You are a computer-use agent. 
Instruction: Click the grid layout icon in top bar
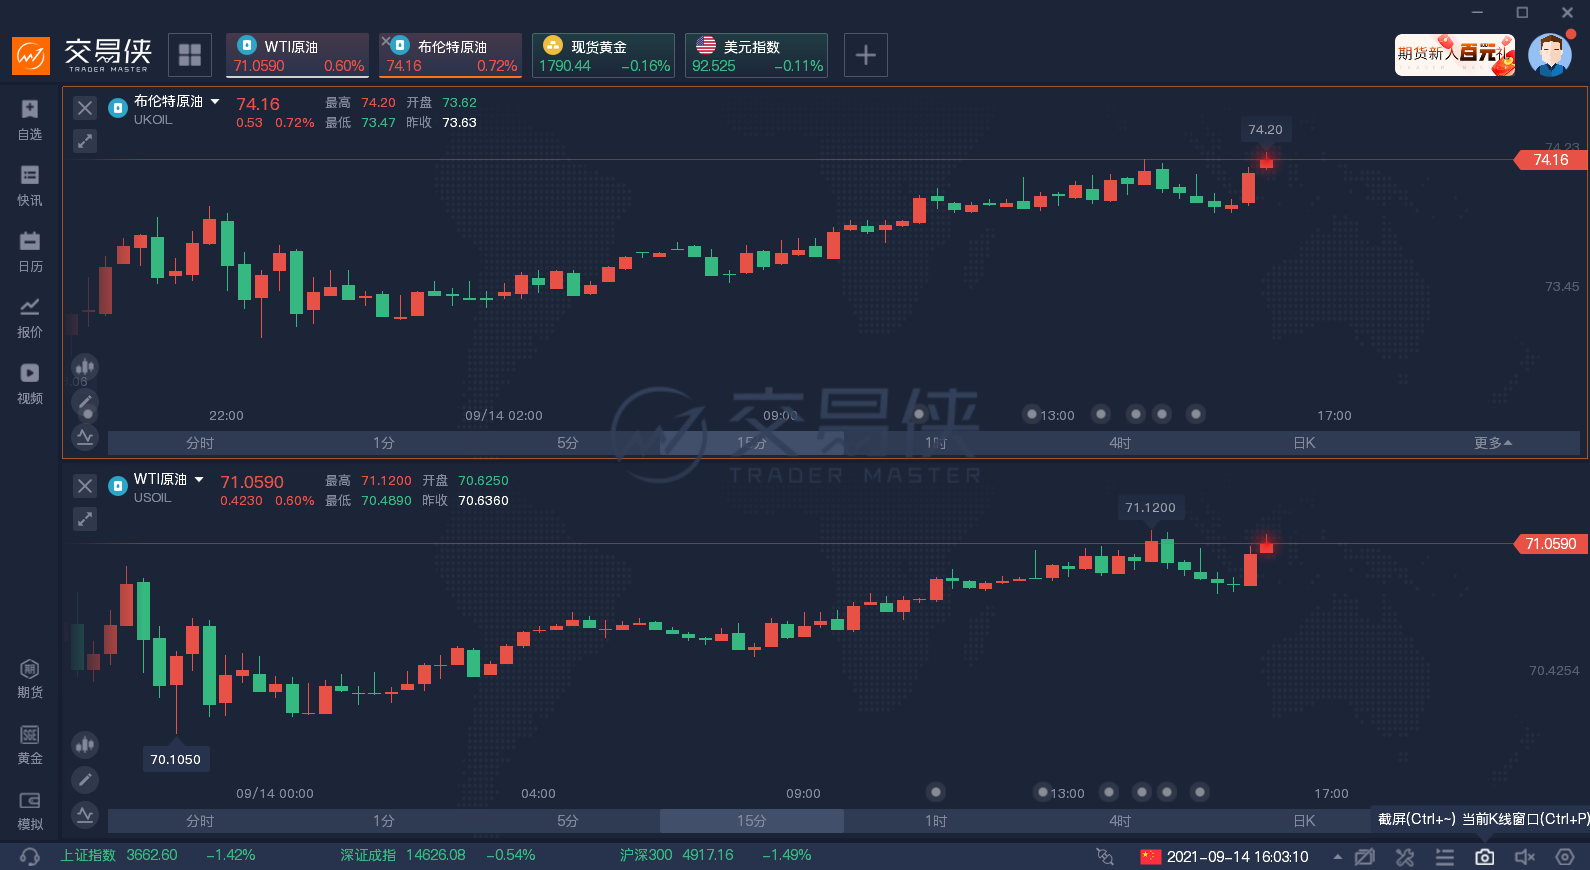[189, 55]
